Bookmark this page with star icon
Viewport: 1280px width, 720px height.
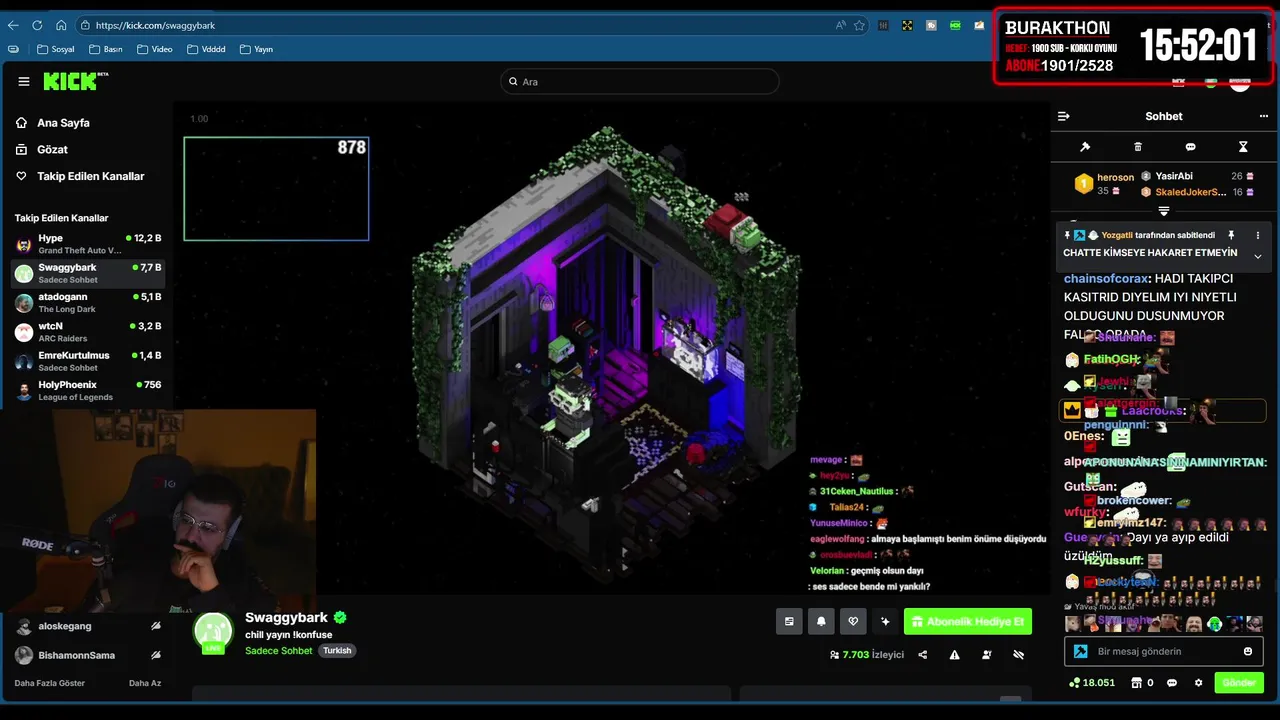point(859,25)
